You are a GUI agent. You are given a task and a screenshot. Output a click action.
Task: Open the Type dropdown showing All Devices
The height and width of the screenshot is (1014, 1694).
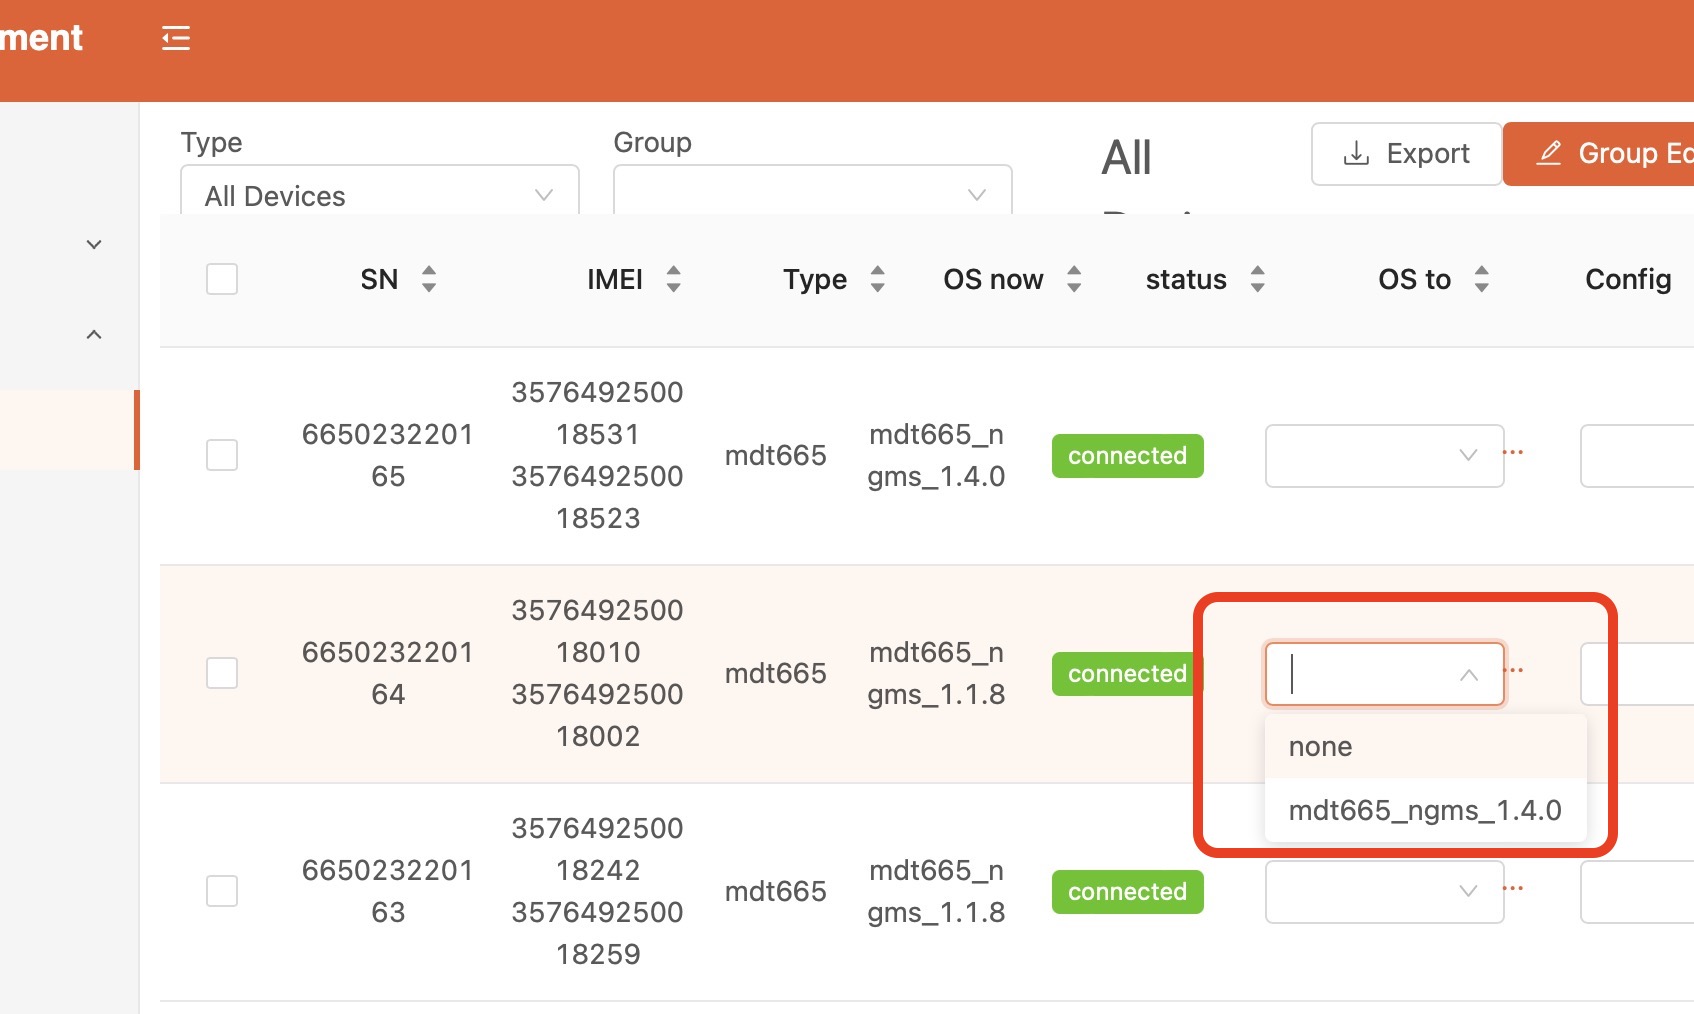(380, 191)
